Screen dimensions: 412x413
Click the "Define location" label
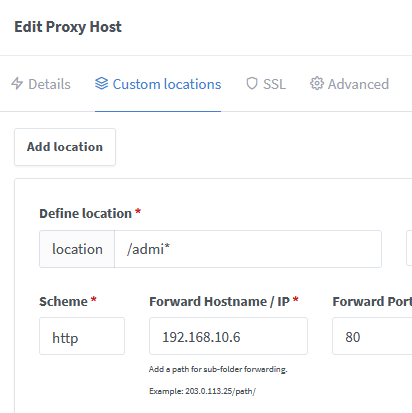[85, 214]
